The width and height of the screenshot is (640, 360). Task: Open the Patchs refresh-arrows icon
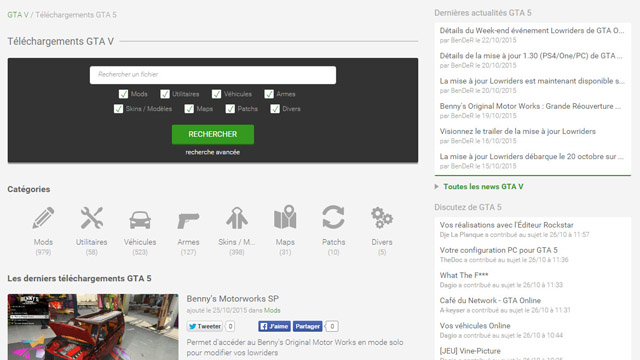(x=333, y=217)
